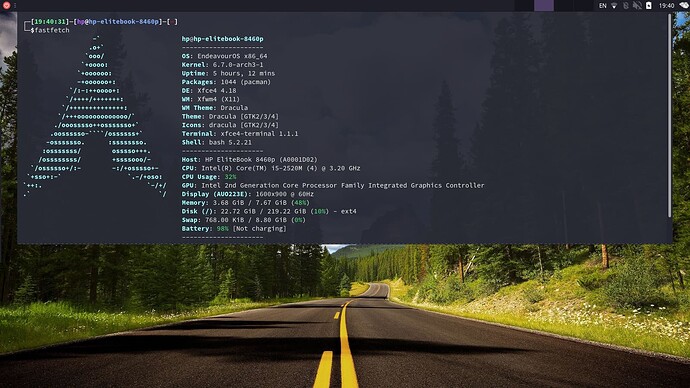Open the battery power manager icon
This screenshot has width=690, height=388.
point(649,6)
